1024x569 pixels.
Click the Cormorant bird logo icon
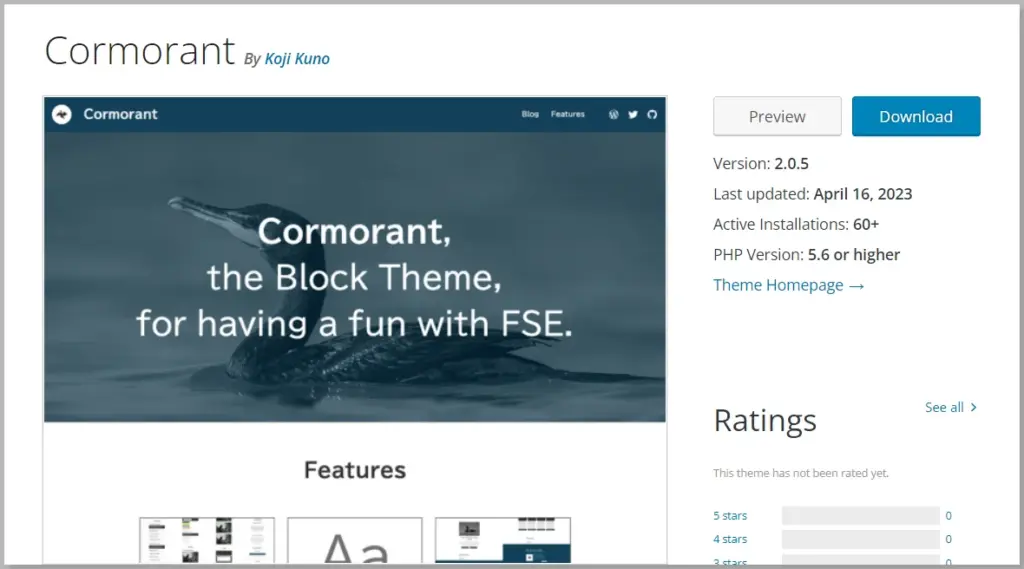[x=61, y=114]
